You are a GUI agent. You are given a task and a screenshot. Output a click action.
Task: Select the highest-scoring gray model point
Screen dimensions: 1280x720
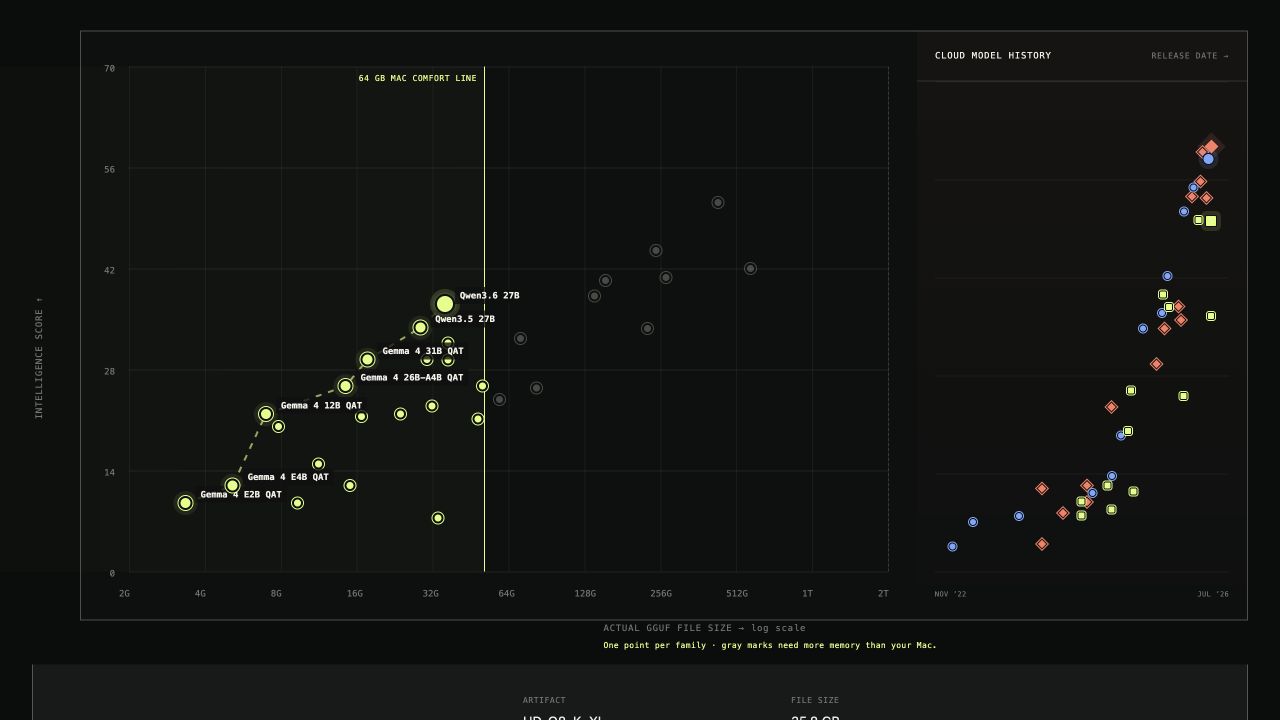coord(718,203)
